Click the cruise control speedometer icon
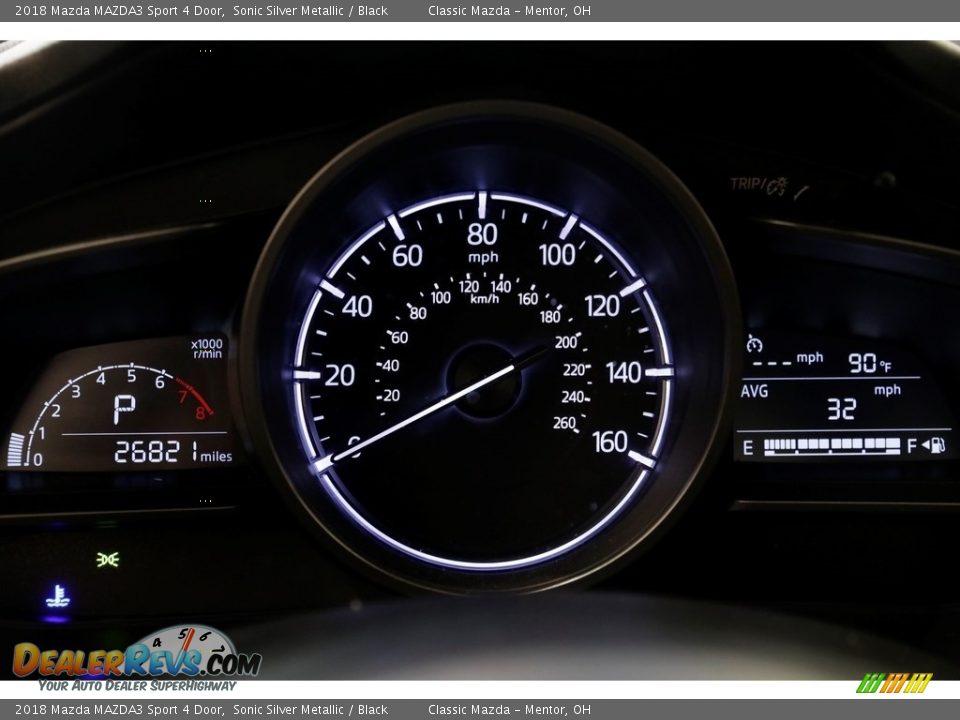Image resolution: width=960 pixels, height=720 pixels. 754,345
